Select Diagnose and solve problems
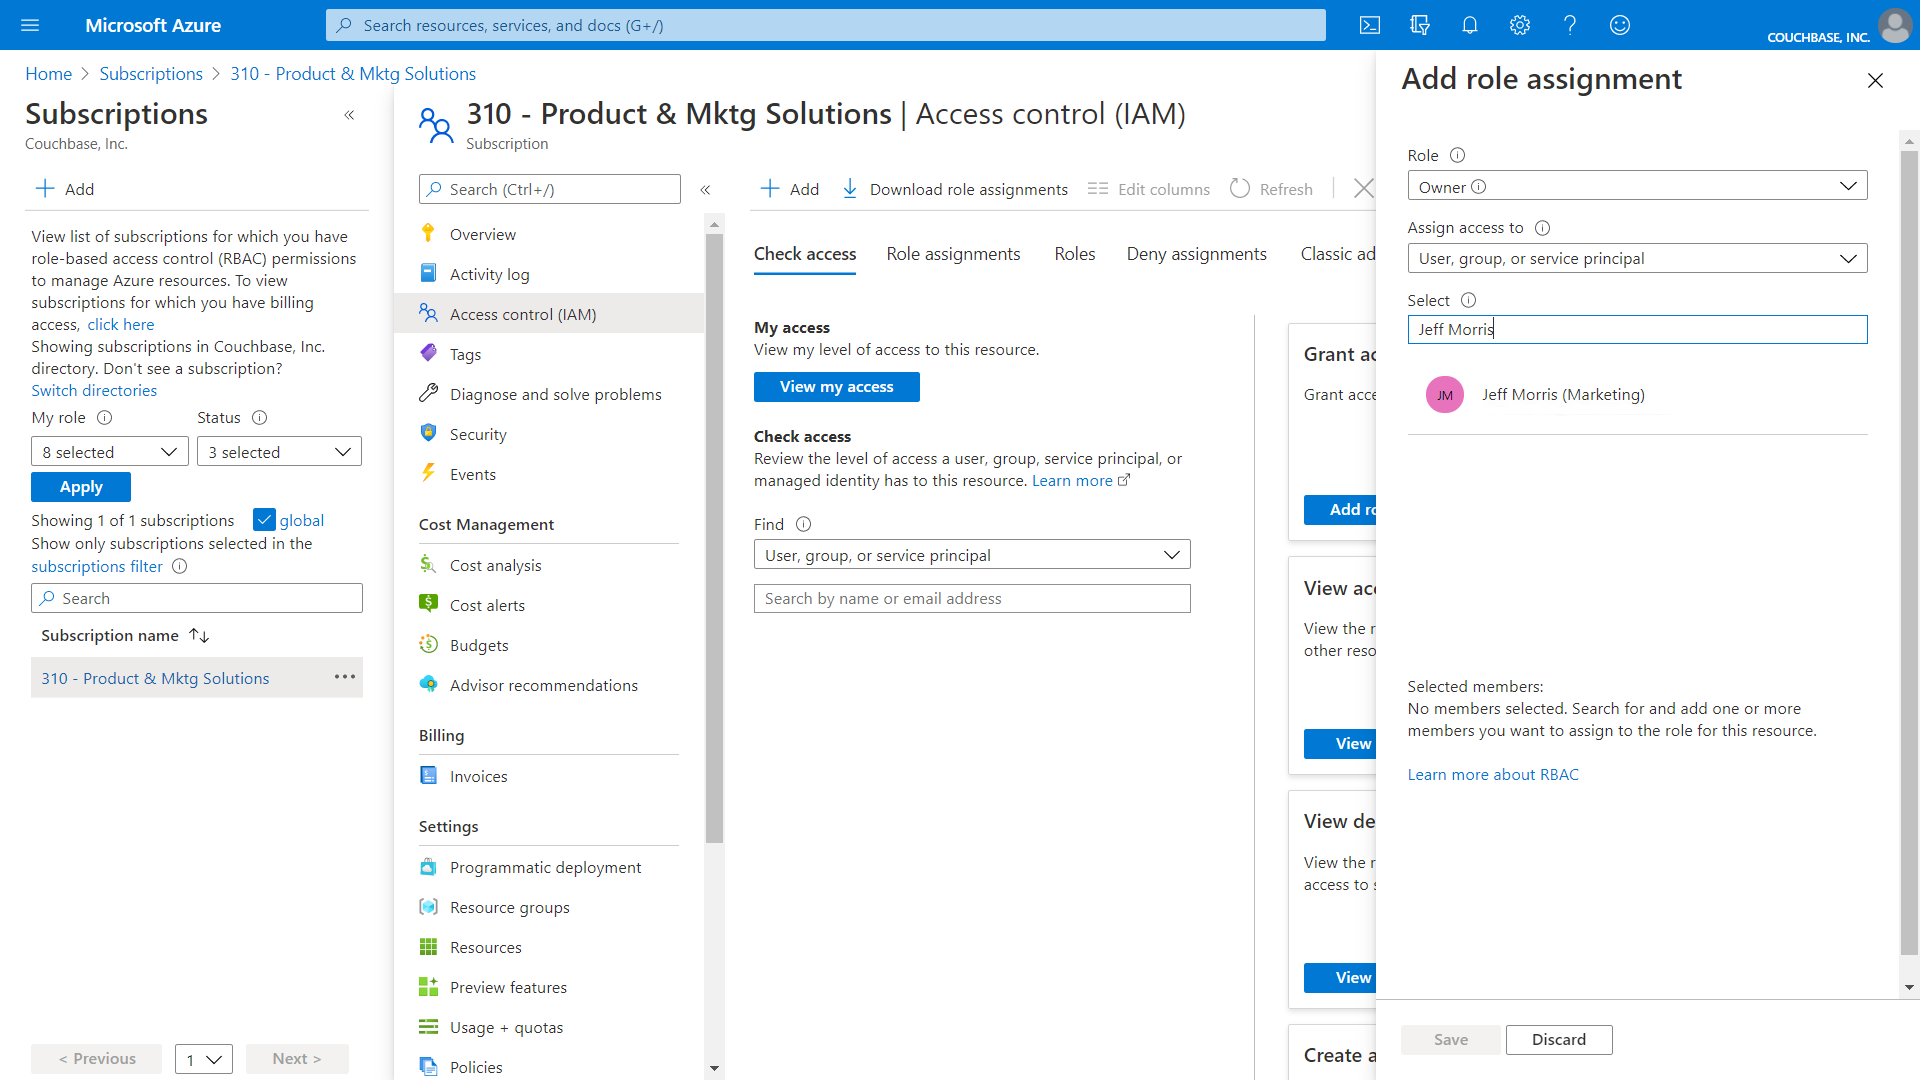This screenshot has height=1080, width=1920. 555,393
